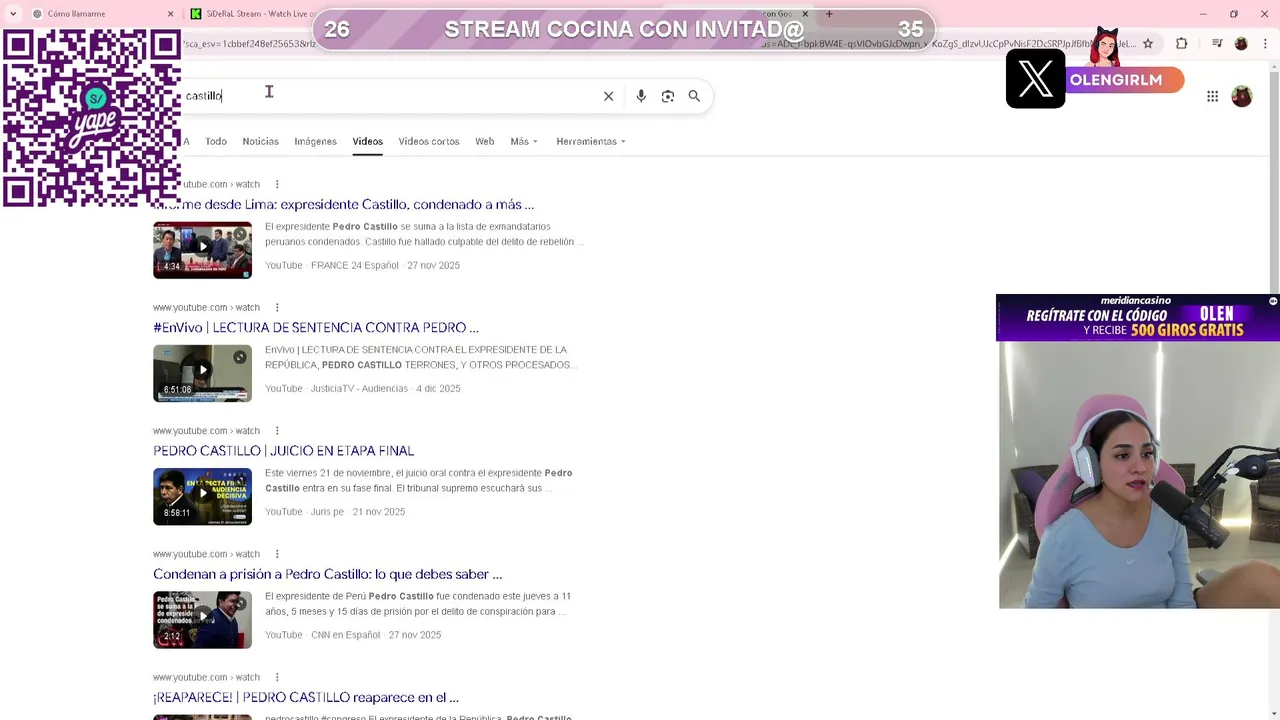Play the JusticiaTV video thumbnail (6:51:08)
This screenshot has width=1280, height=720.
pyautogui.click(x=202, y=373)
